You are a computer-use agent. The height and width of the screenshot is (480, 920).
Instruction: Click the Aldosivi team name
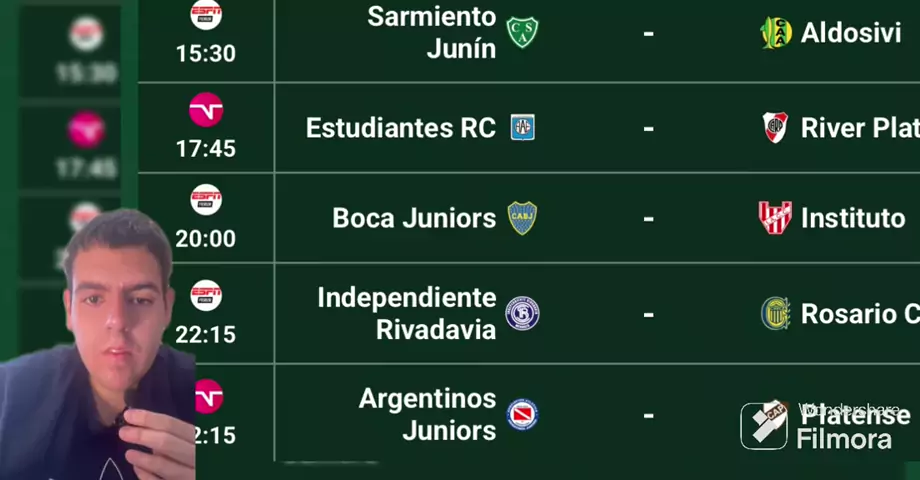(x=851, y=33)
